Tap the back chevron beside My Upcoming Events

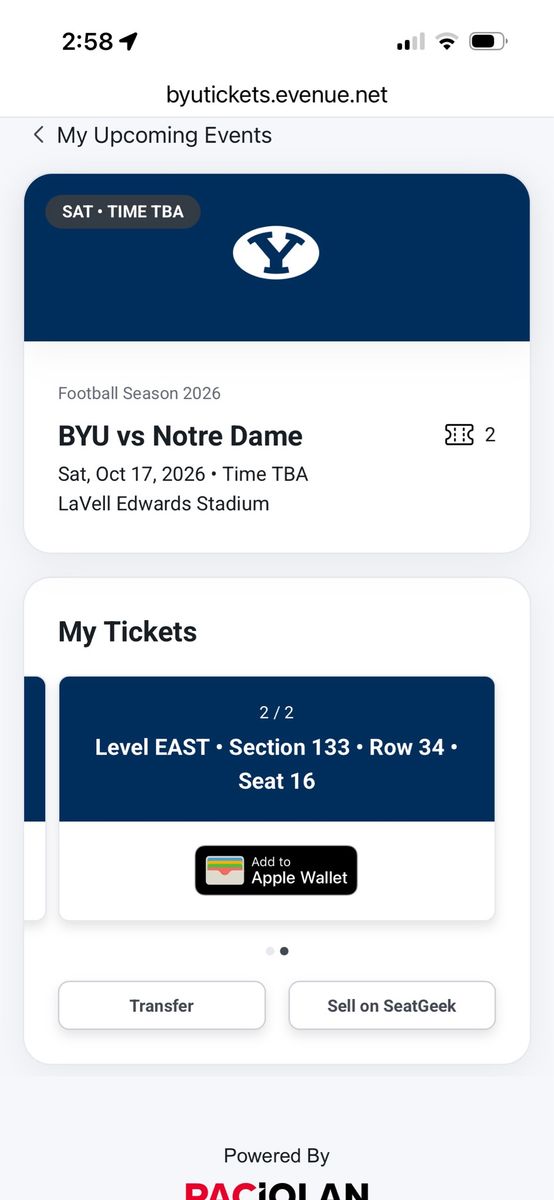pos(38,135)
